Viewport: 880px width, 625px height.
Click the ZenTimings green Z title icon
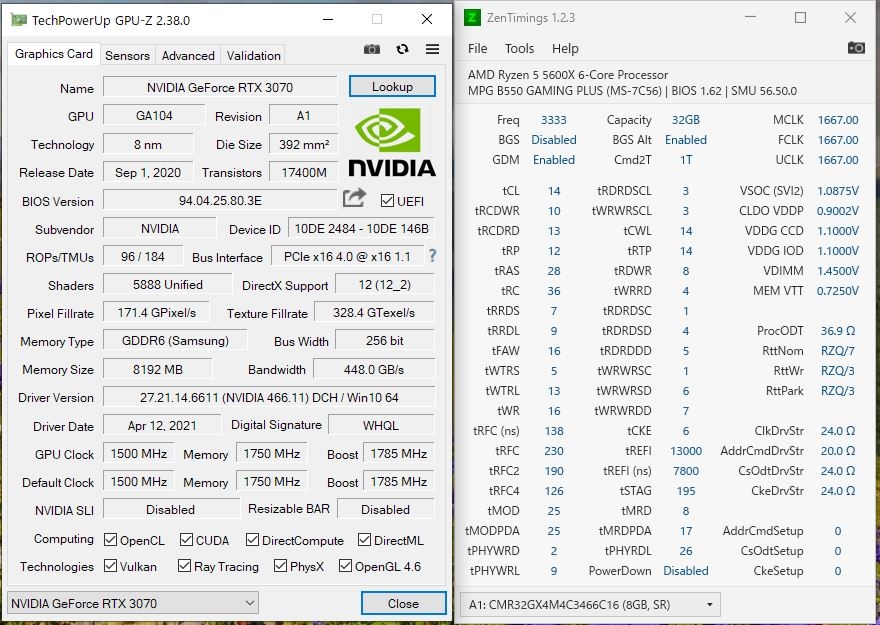coord(472,18)
